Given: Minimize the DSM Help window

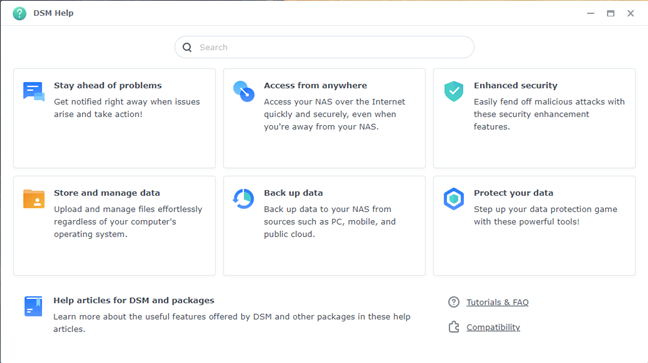Looking at the screenshot, I should click(591, 13).
